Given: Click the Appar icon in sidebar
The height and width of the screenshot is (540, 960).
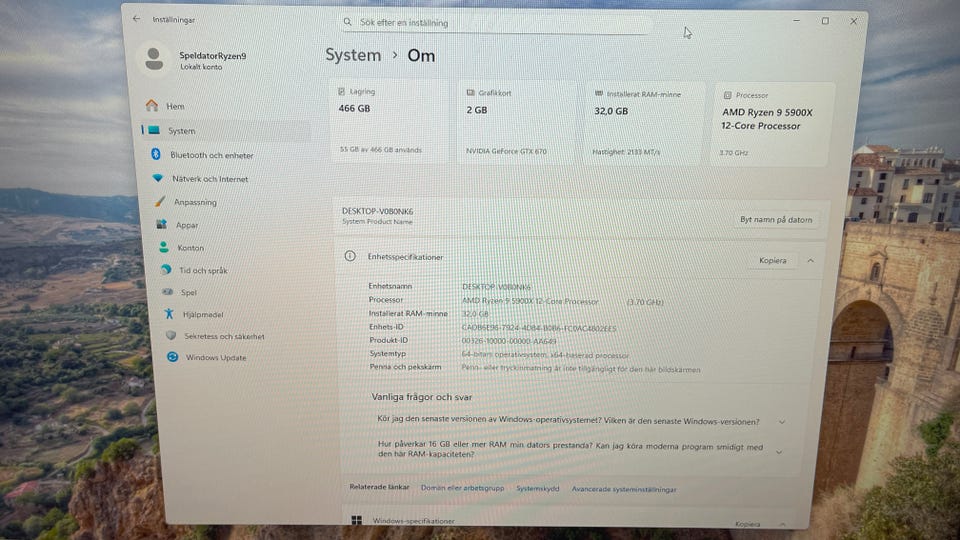Looking at the screenshot, I should 162,224.
